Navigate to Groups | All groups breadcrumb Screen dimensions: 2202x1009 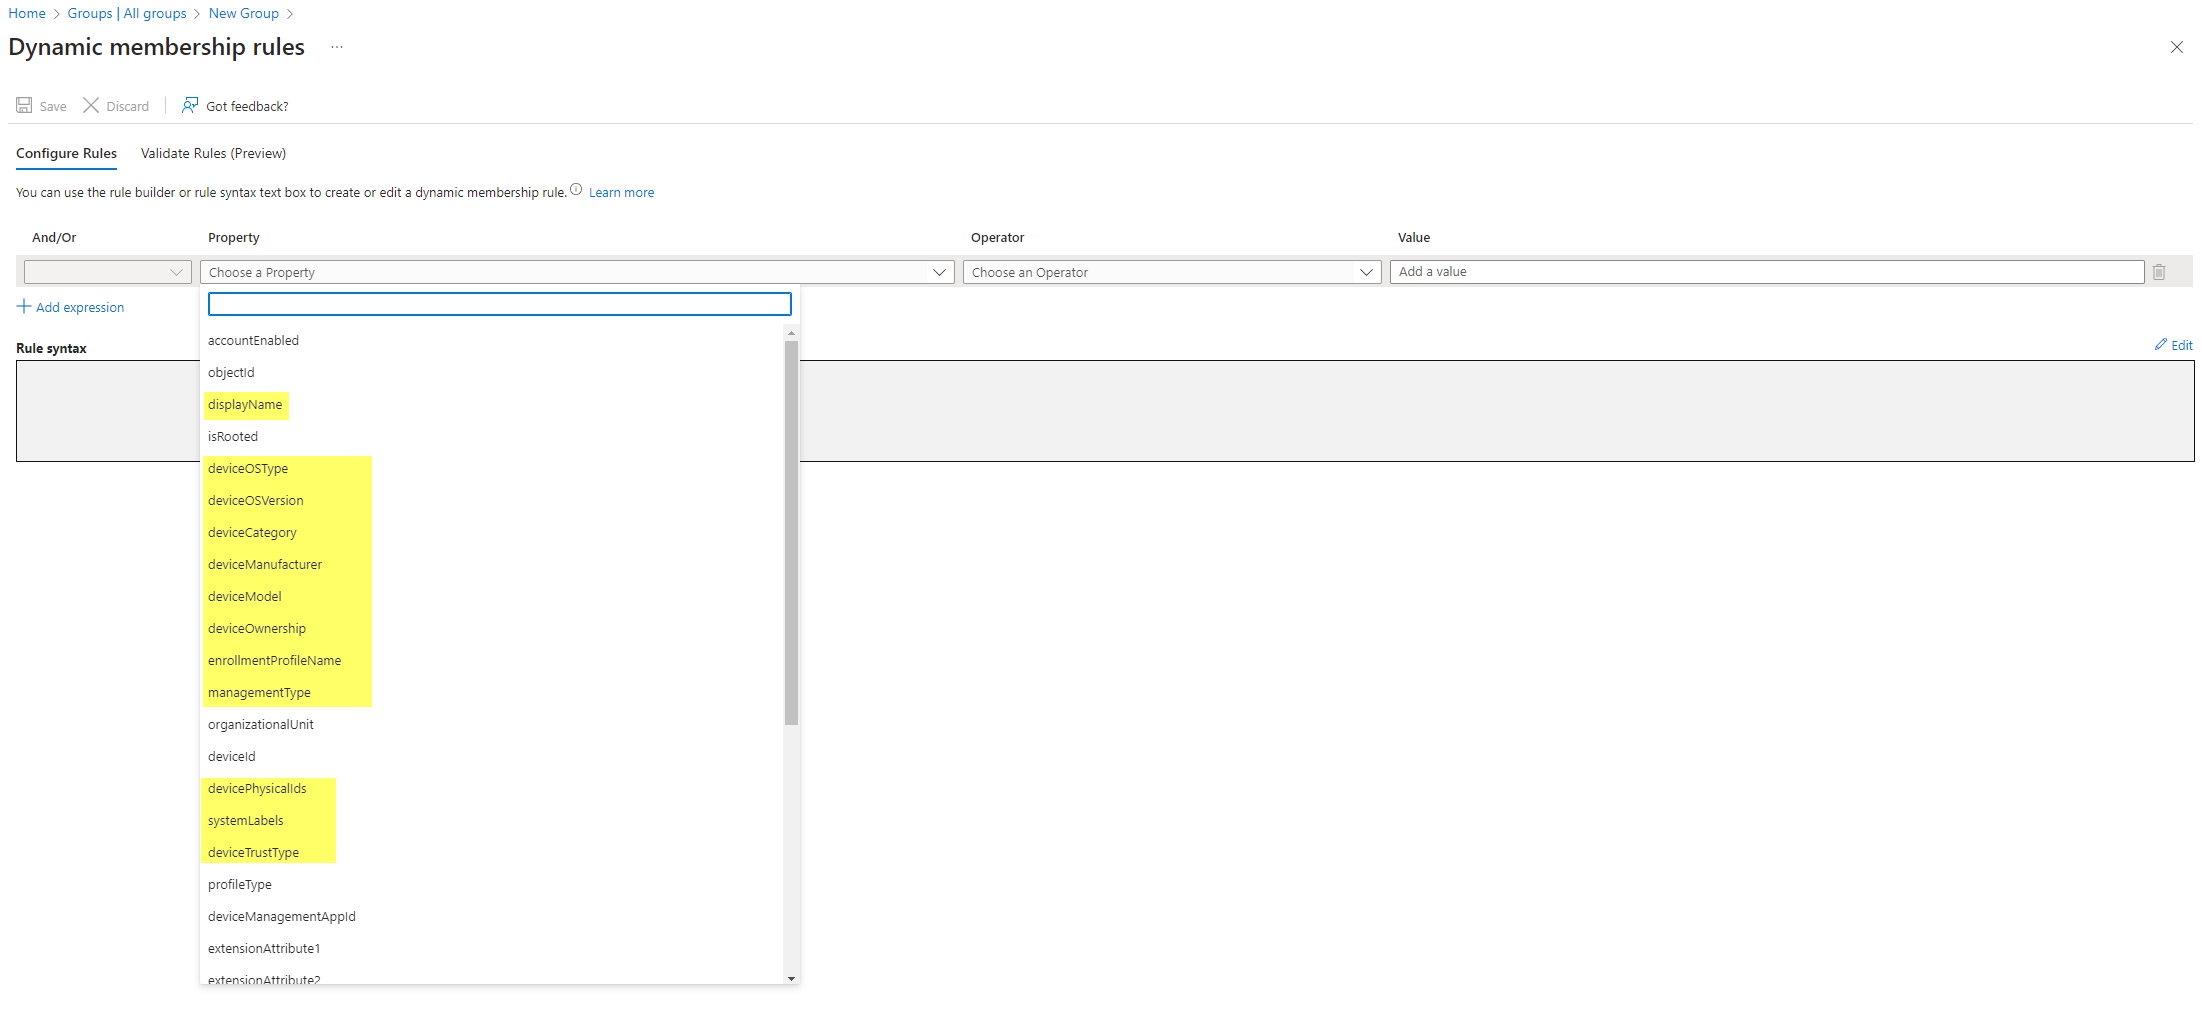[x=127, y=13]
